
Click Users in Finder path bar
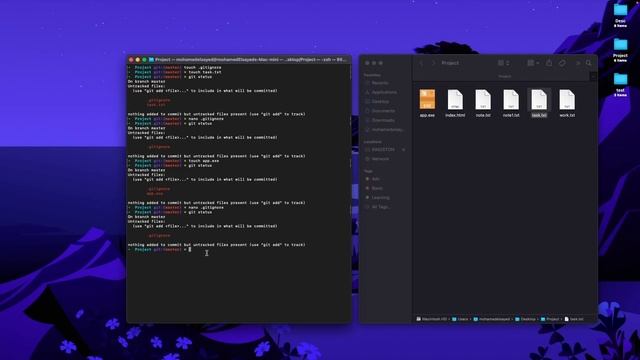tap(460, 319)
